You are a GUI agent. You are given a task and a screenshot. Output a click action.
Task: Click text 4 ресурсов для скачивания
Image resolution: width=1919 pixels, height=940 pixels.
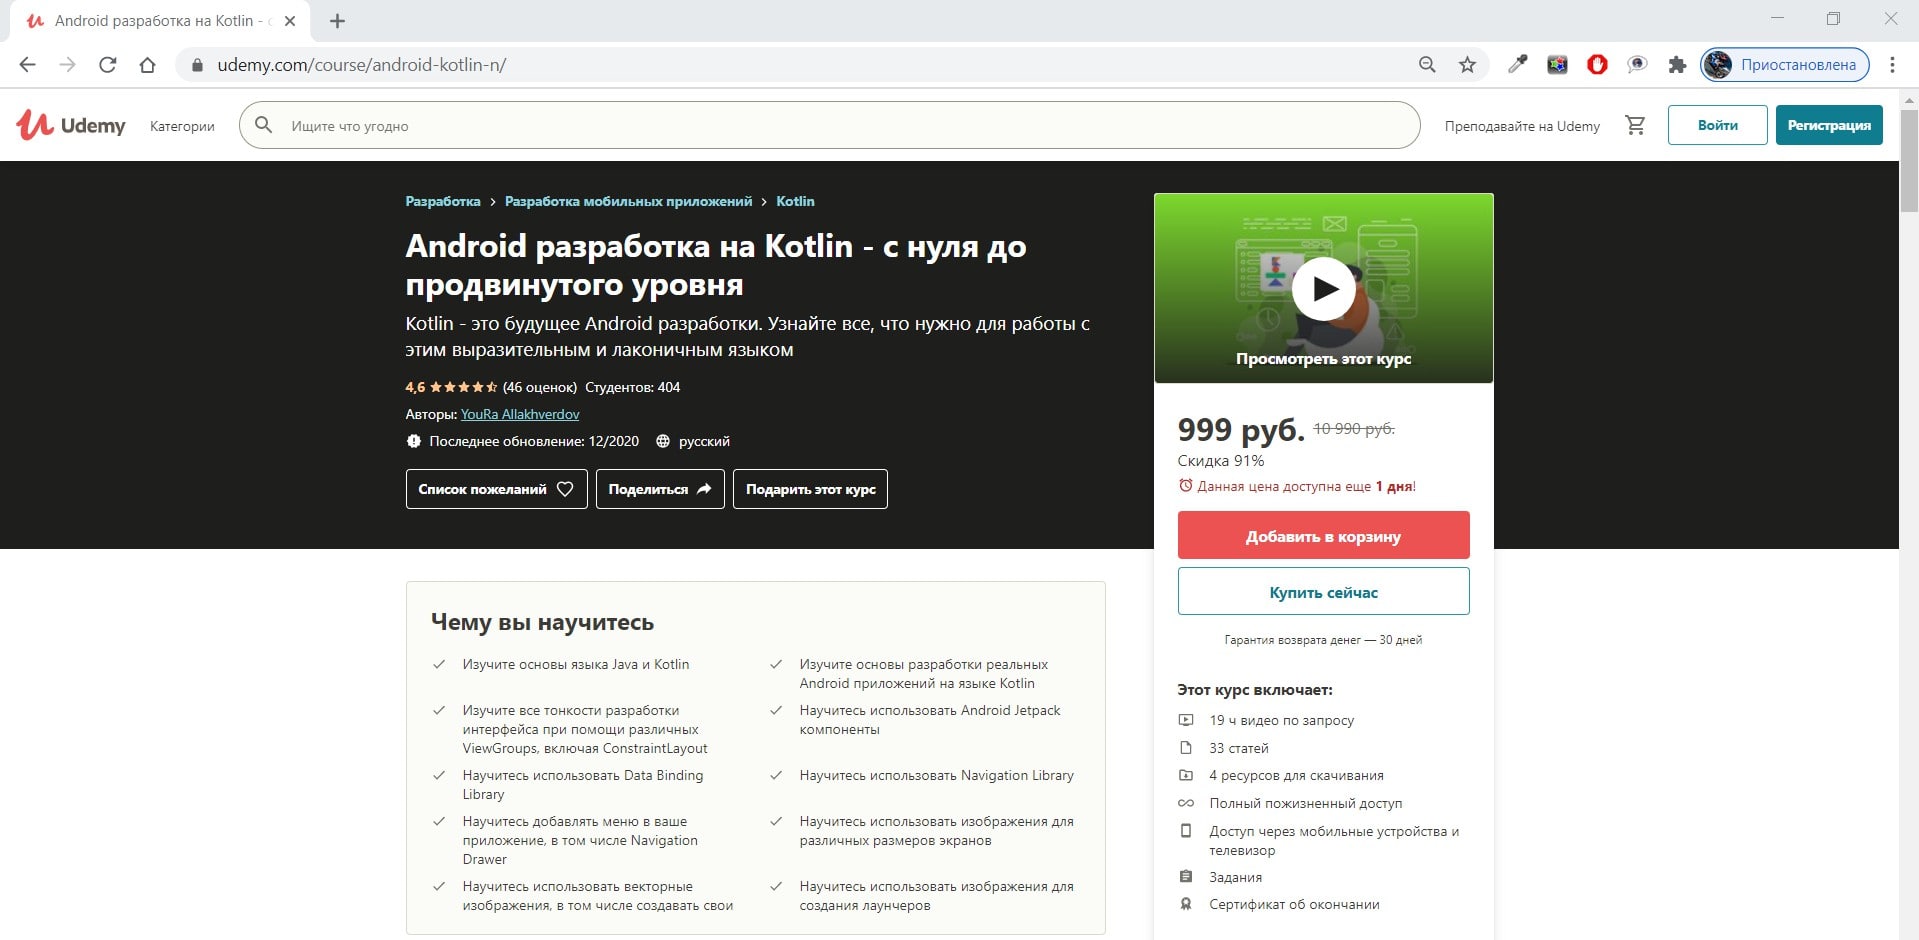point(1296,775)
